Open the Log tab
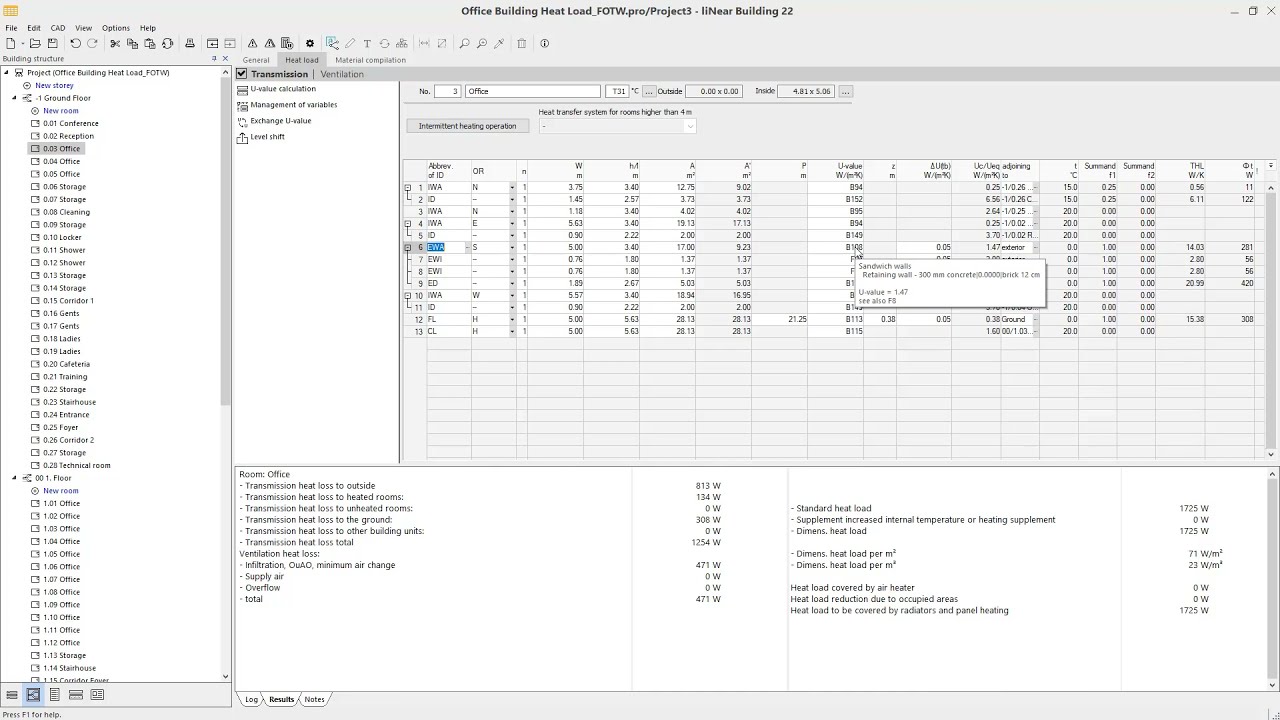This screenshot has height=720, width=1280. pos(252,699)
